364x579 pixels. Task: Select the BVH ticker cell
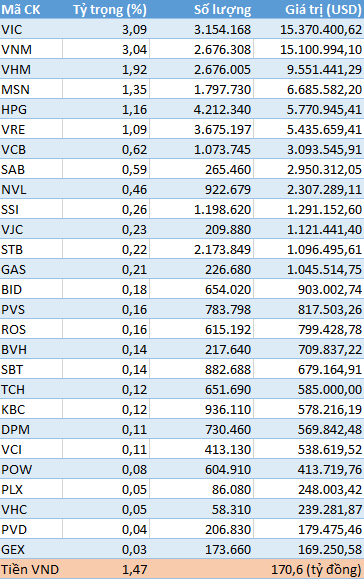click(31, 349)
